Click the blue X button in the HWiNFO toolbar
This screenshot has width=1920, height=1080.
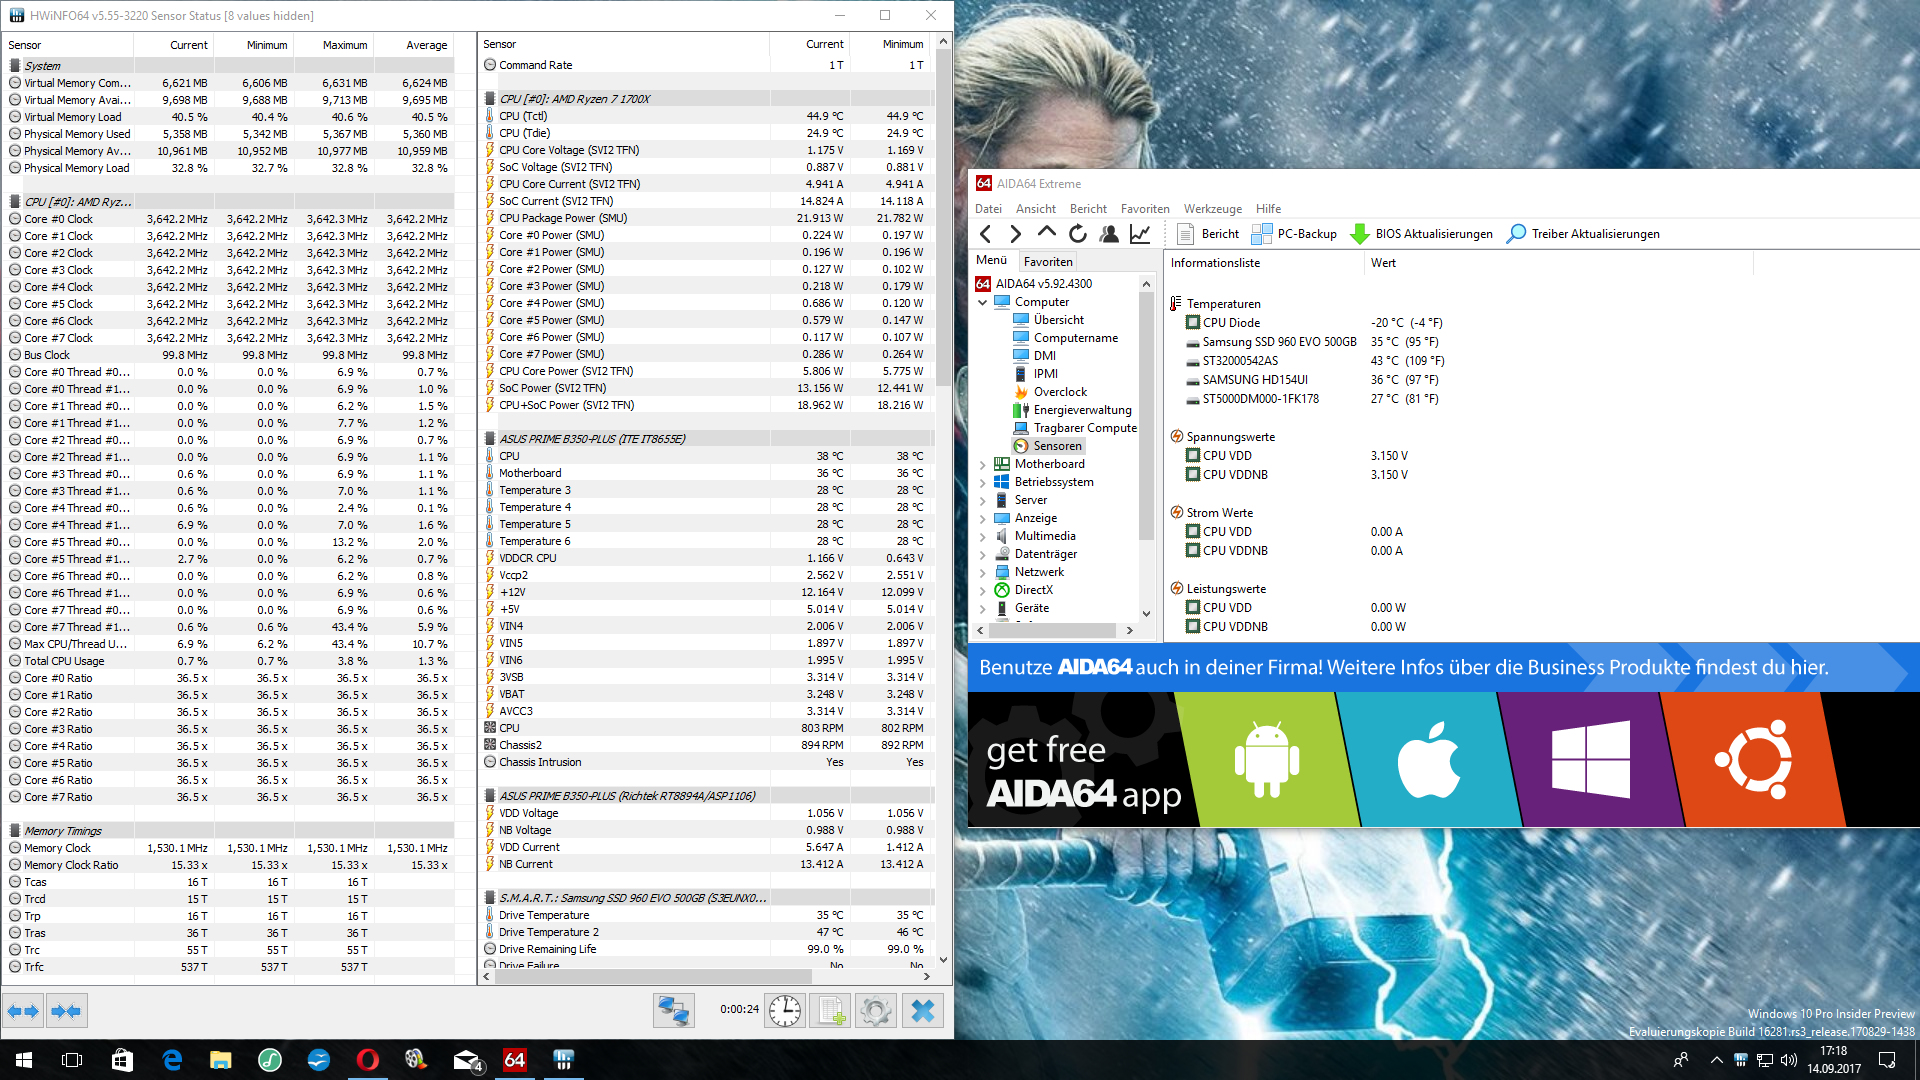click(x=923, y=1011)
